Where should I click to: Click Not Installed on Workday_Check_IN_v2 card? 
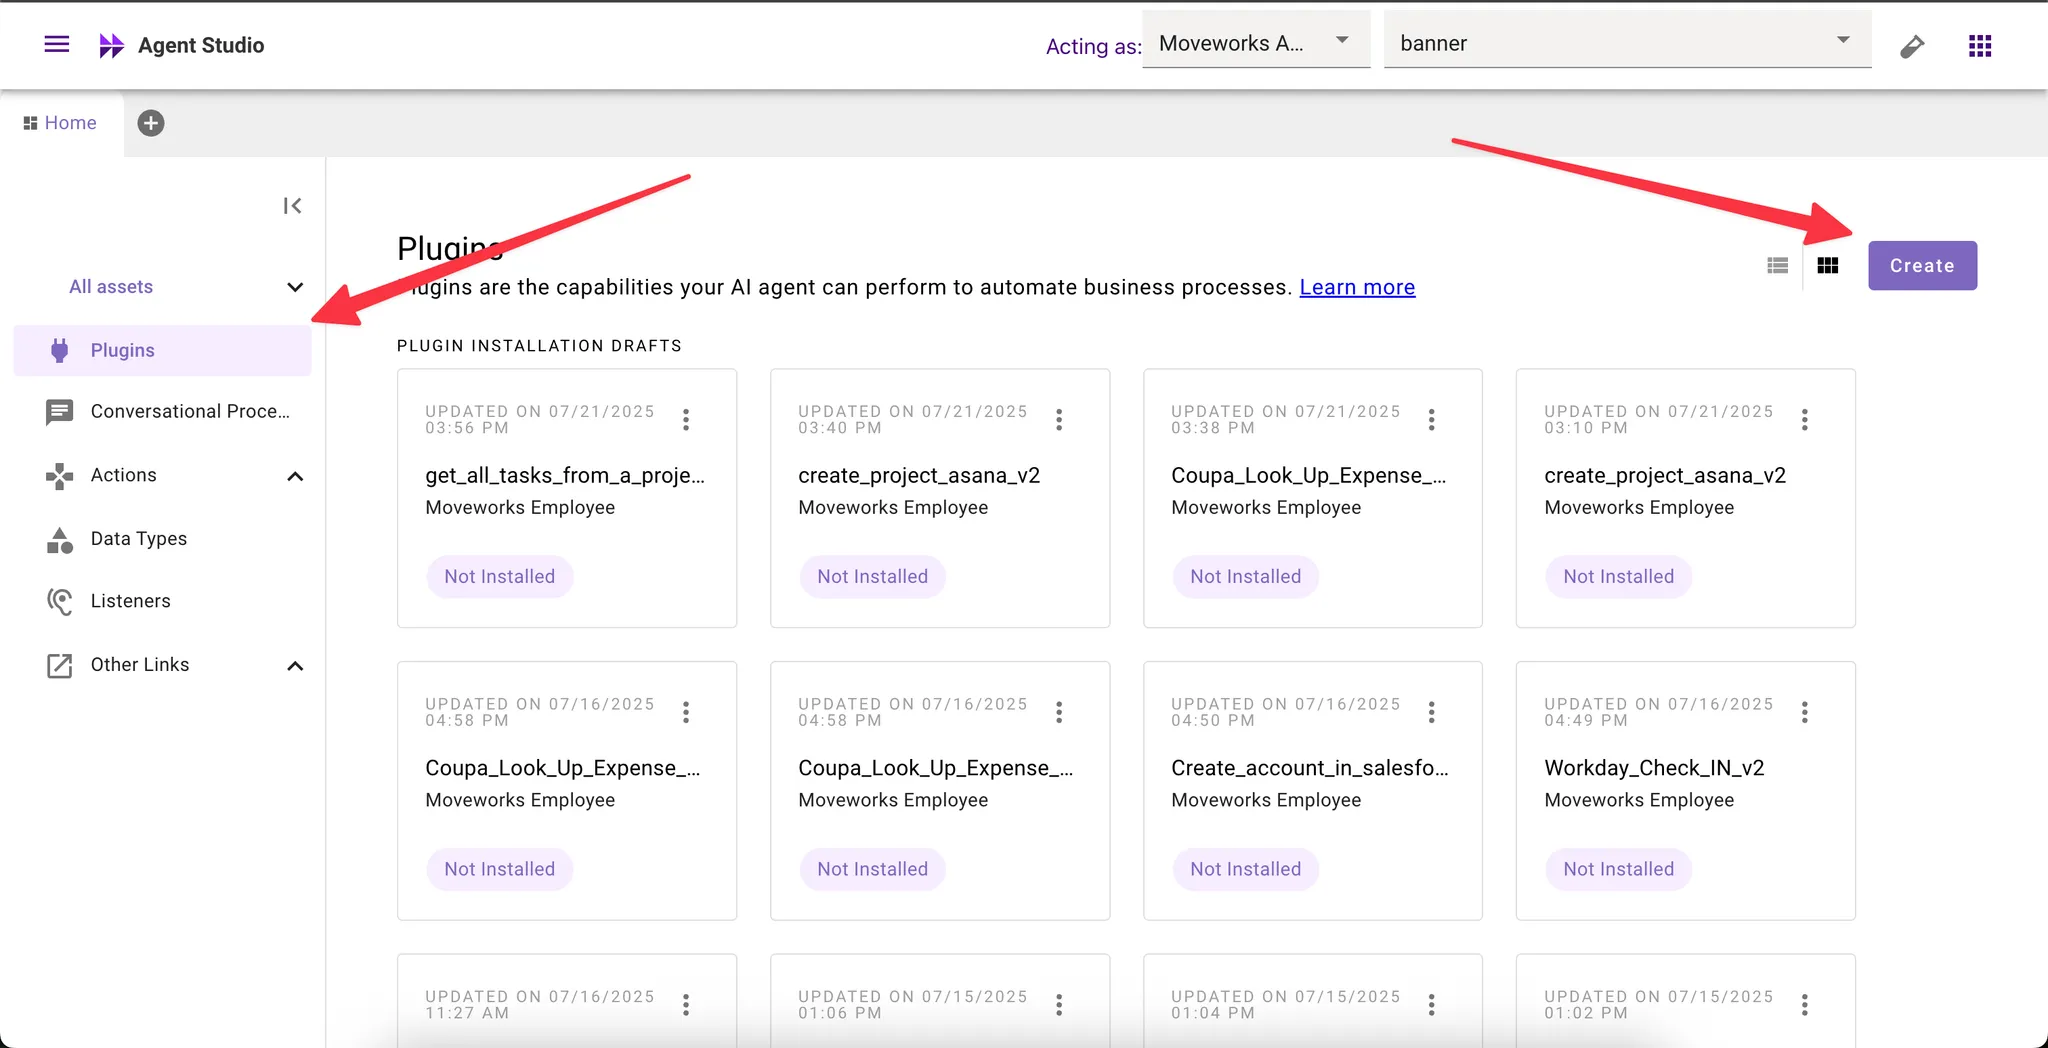point(1619,870)
